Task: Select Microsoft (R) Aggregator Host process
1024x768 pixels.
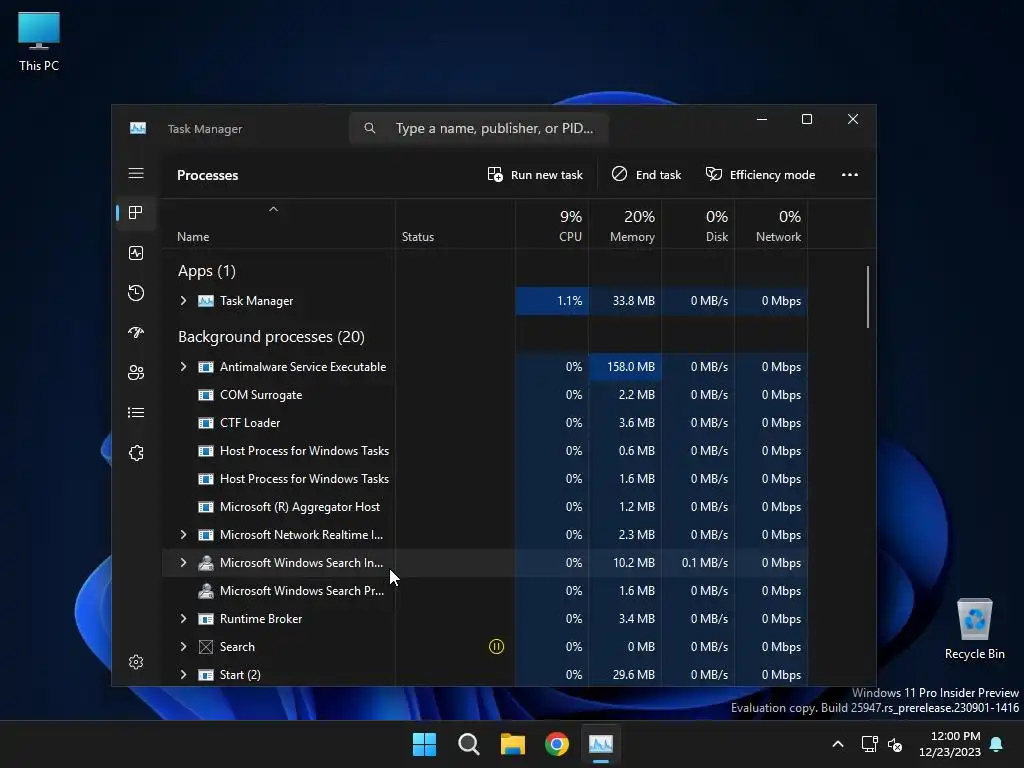Action: [484, 507]
